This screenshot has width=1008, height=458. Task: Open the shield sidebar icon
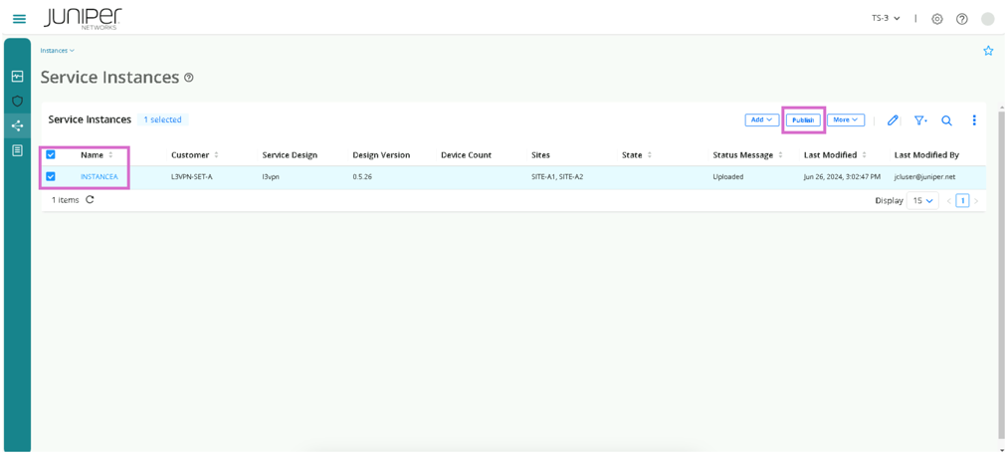tap(17, 101)
